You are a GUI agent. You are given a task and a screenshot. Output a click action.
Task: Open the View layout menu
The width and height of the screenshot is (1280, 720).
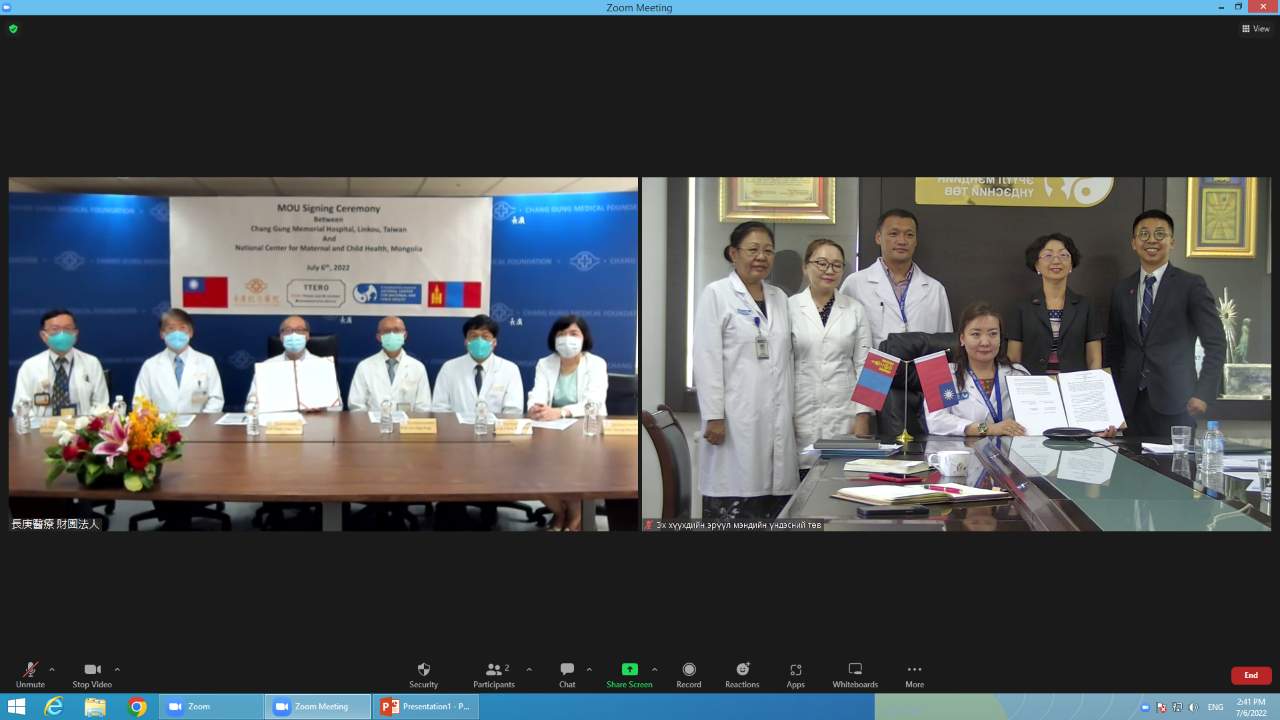1256,29
